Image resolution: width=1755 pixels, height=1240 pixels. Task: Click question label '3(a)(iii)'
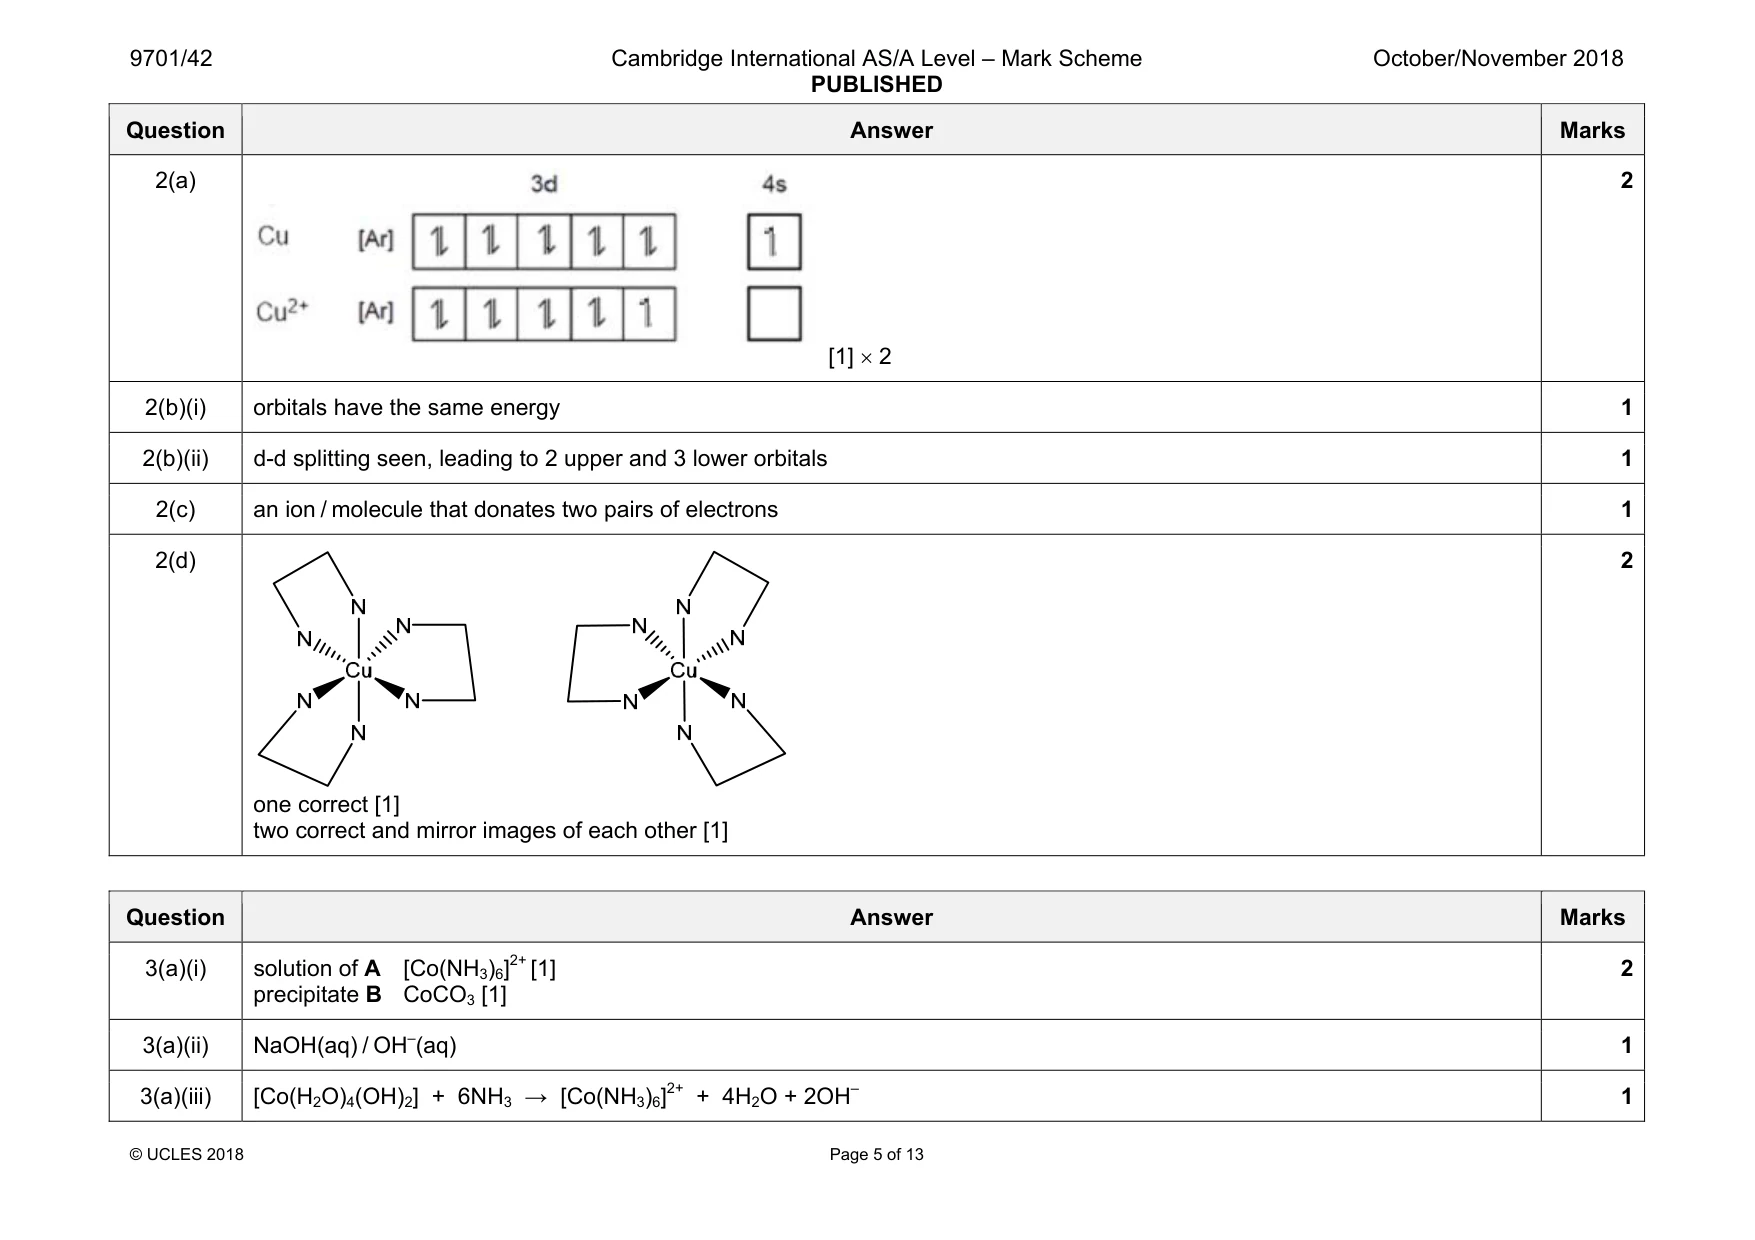click(x=175, y=1097)
